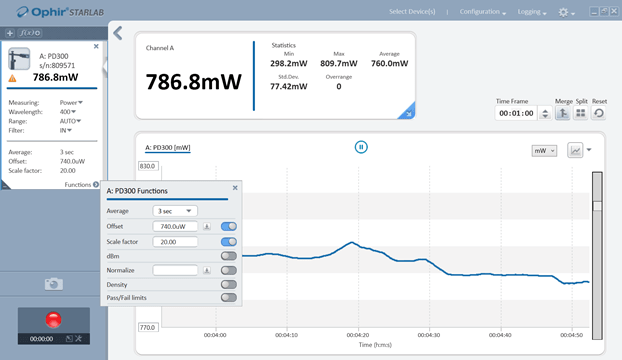The image size is (622, 360).
Task: Open the f(x) math function button
Action: click(30, 33)
